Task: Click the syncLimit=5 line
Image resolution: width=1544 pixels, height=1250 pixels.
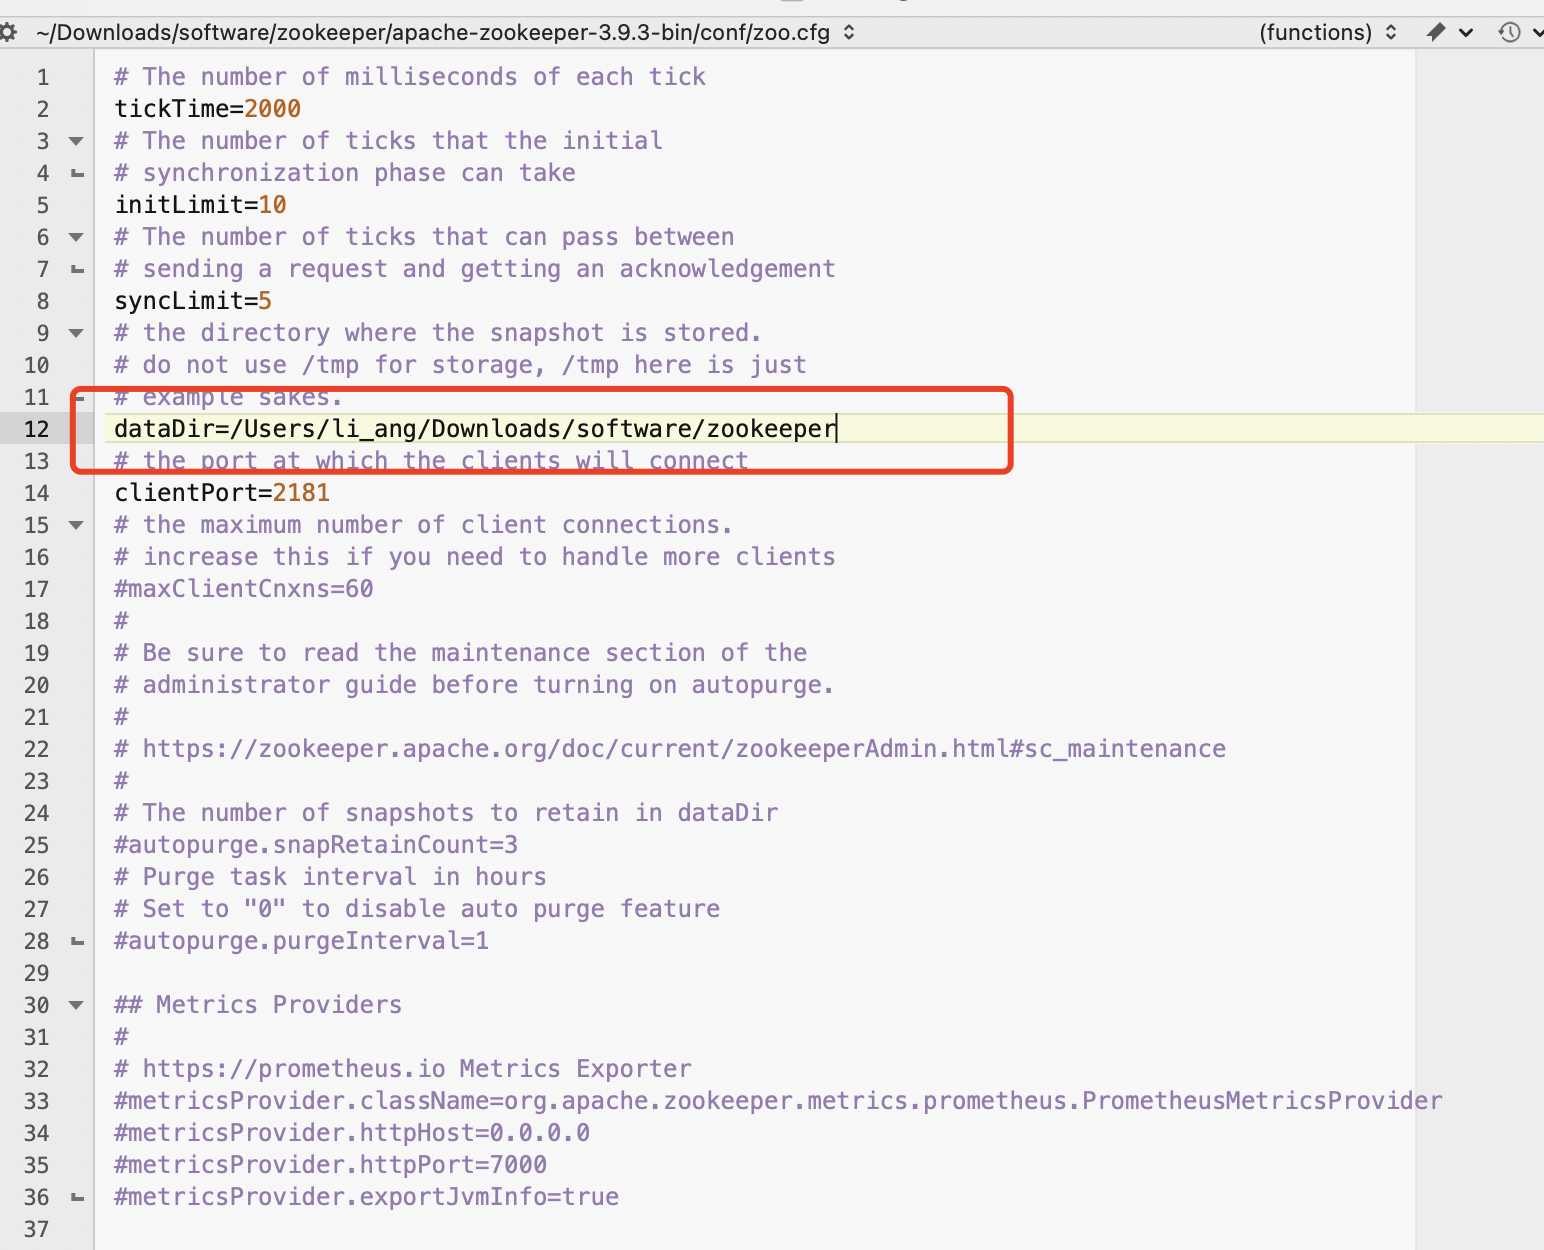Action: pos(193,301)
